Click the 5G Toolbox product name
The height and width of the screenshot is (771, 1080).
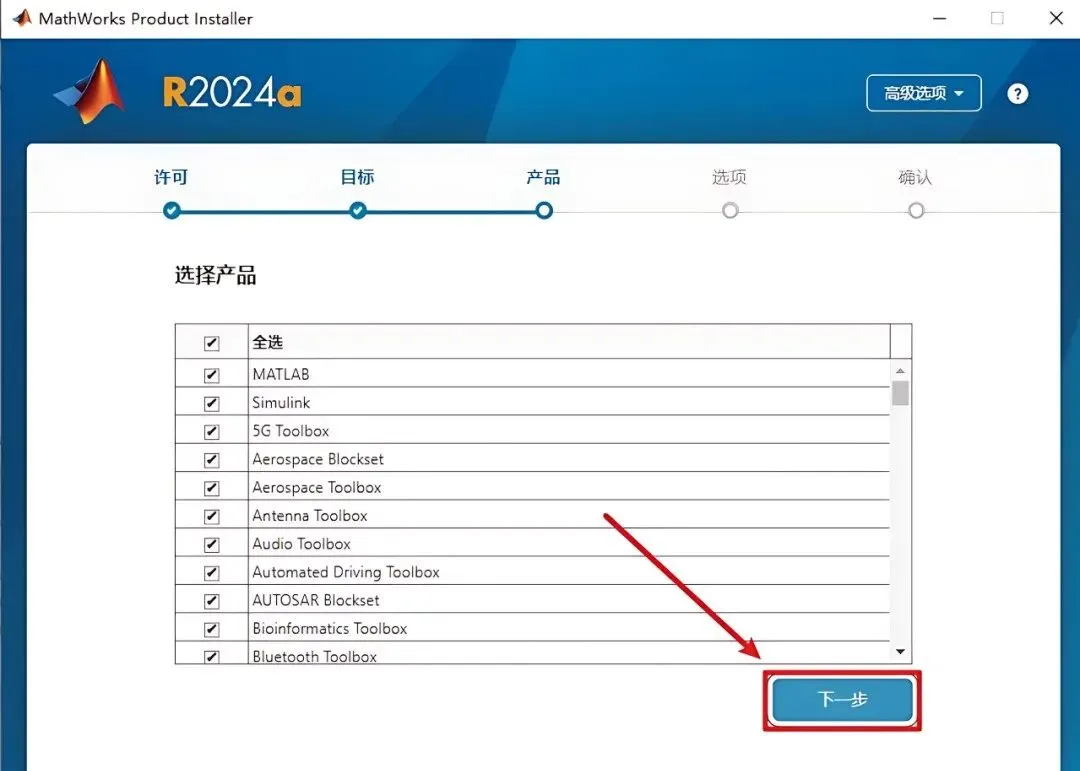[291, 431]
